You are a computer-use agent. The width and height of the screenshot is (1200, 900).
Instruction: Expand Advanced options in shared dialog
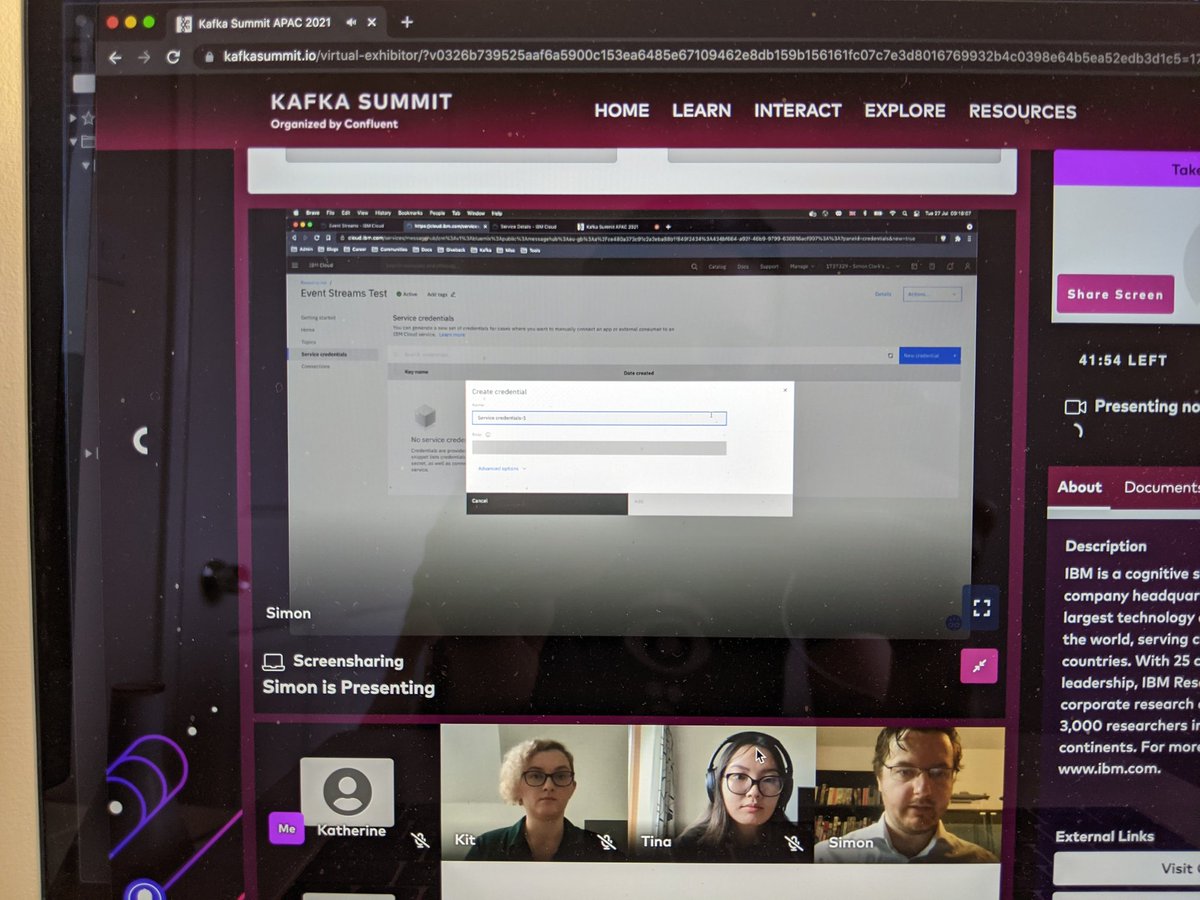[501, 468]
